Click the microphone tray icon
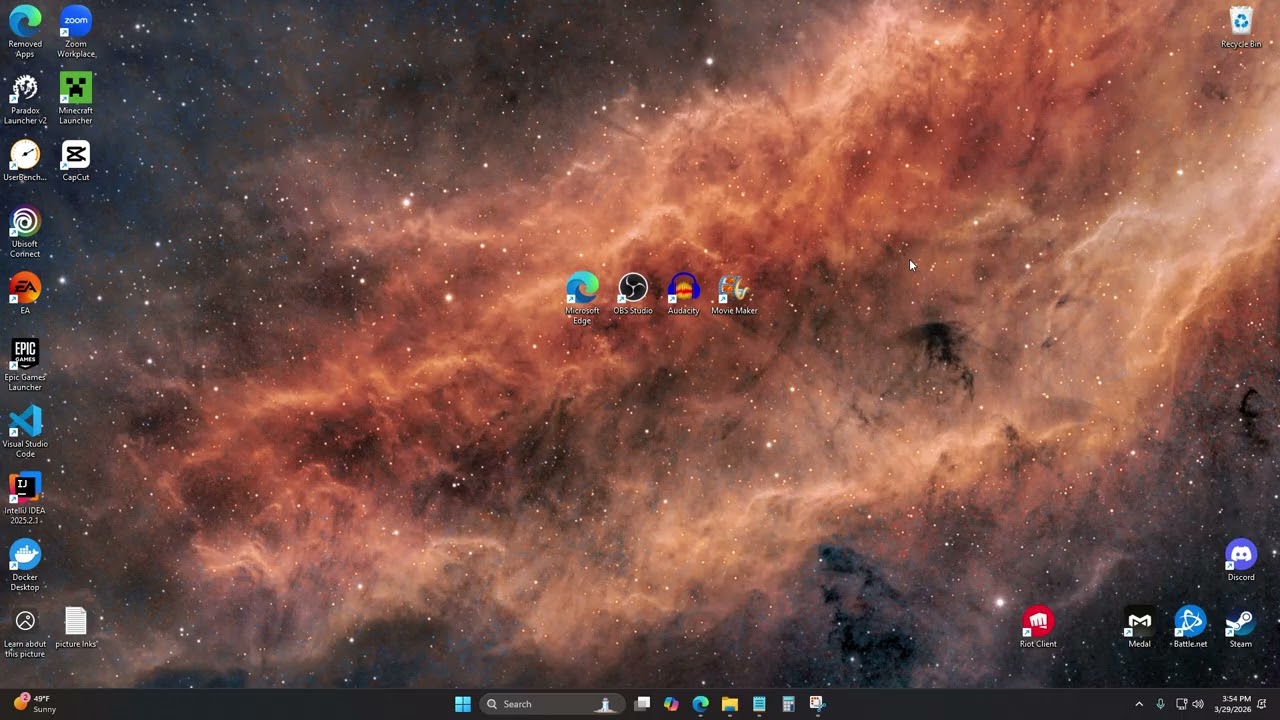Screen dimensions: 1280x720 1160,704
